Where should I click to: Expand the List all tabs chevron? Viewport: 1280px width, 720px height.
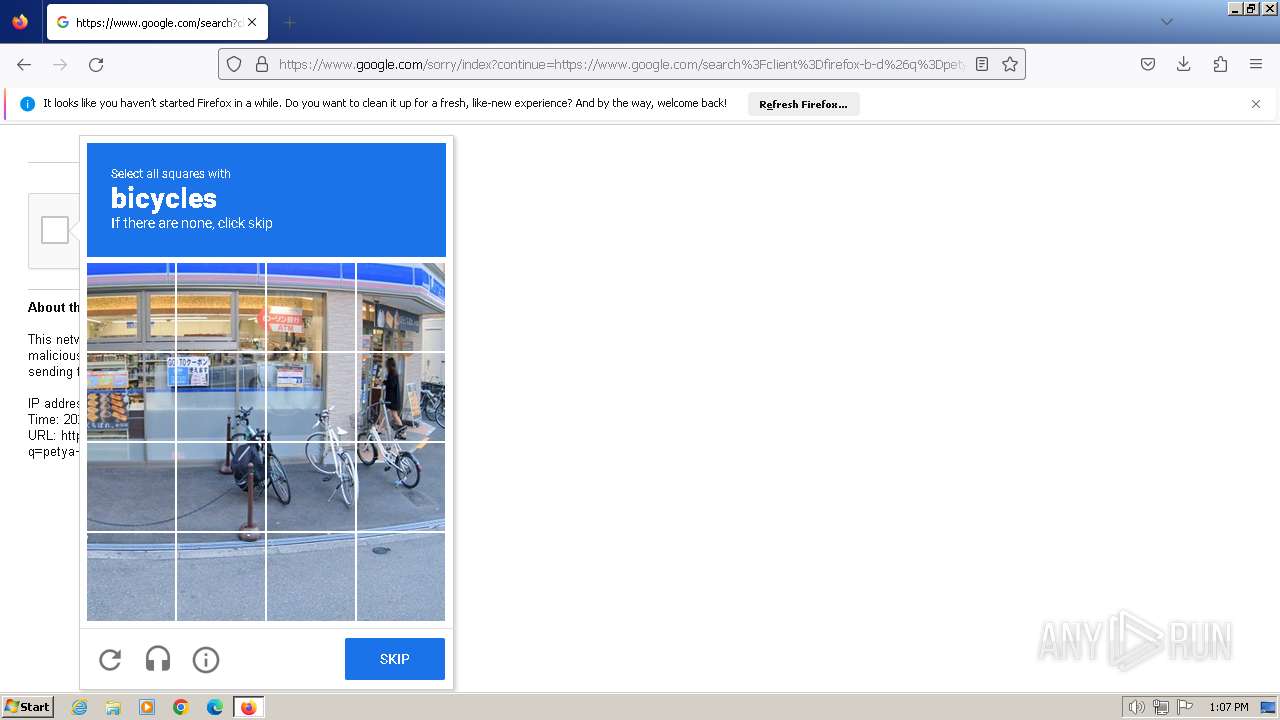pyautogui.click(x=1166, y=22)
